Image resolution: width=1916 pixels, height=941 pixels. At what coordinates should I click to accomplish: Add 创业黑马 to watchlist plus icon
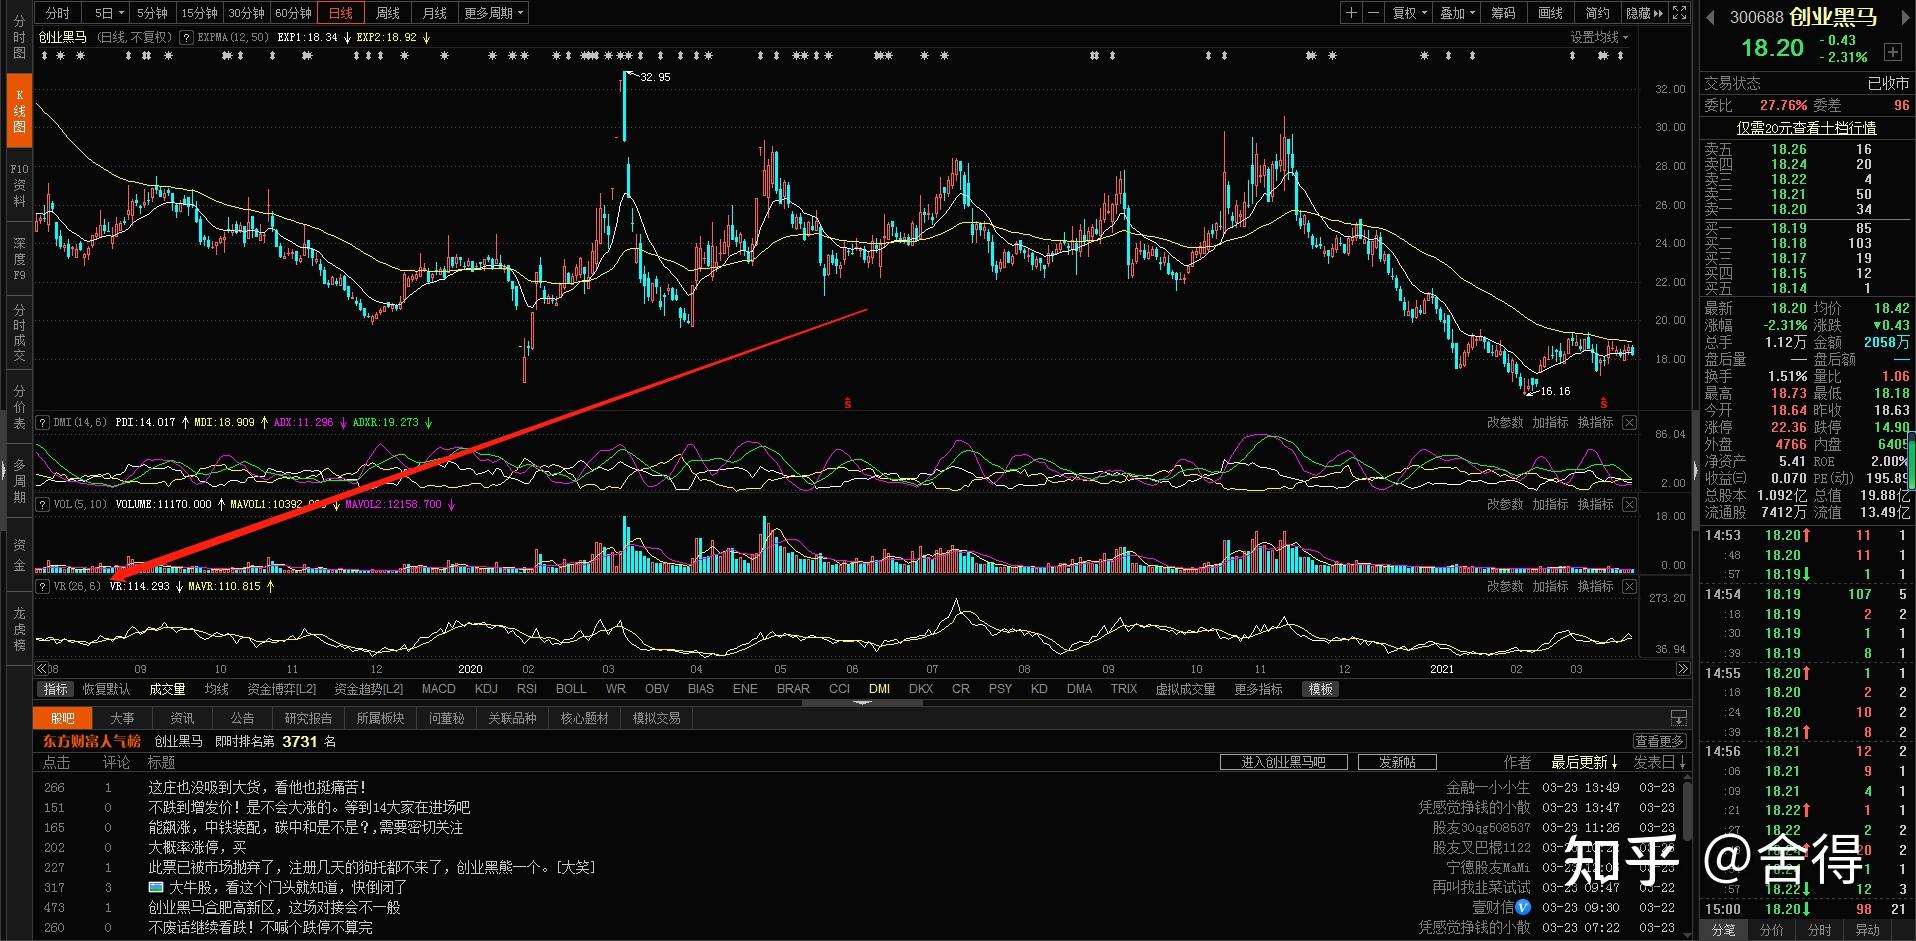coord(1892,51)
